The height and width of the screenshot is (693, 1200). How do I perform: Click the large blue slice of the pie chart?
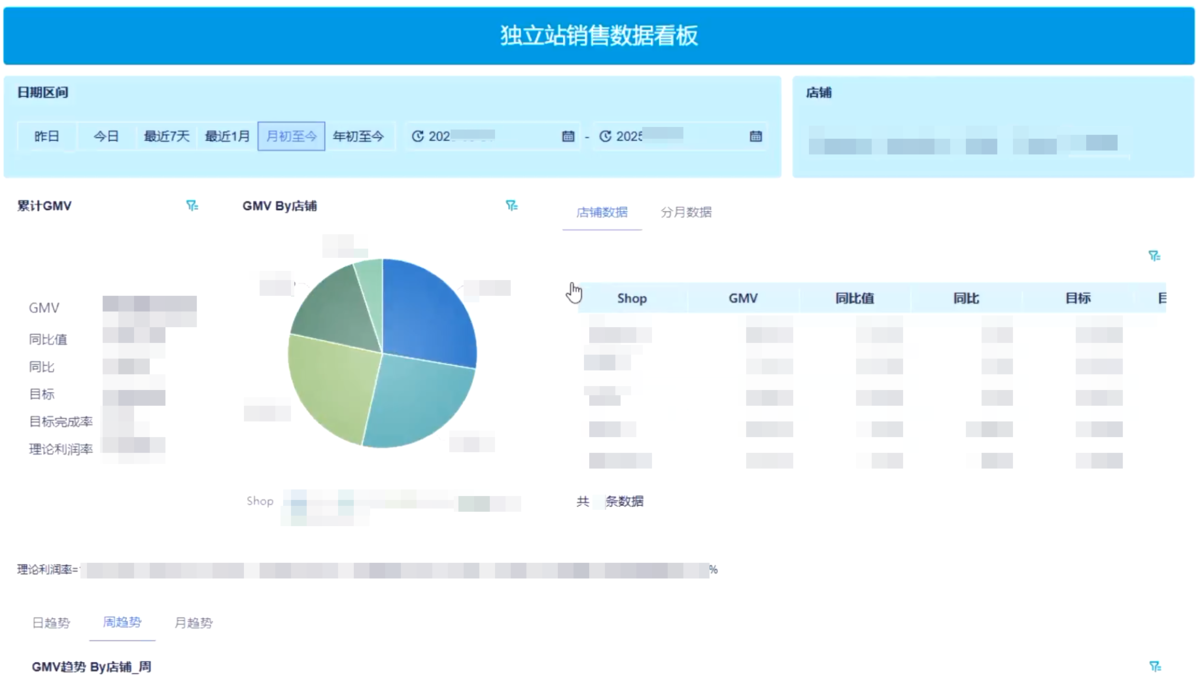pyautogui.click(x=425, y=310)
